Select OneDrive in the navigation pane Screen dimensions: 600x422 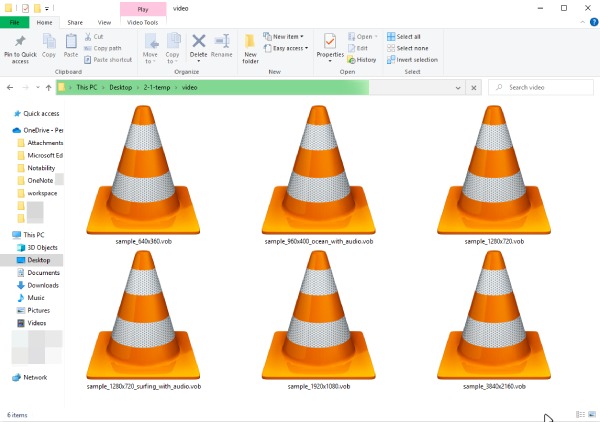tap(38, 130)
